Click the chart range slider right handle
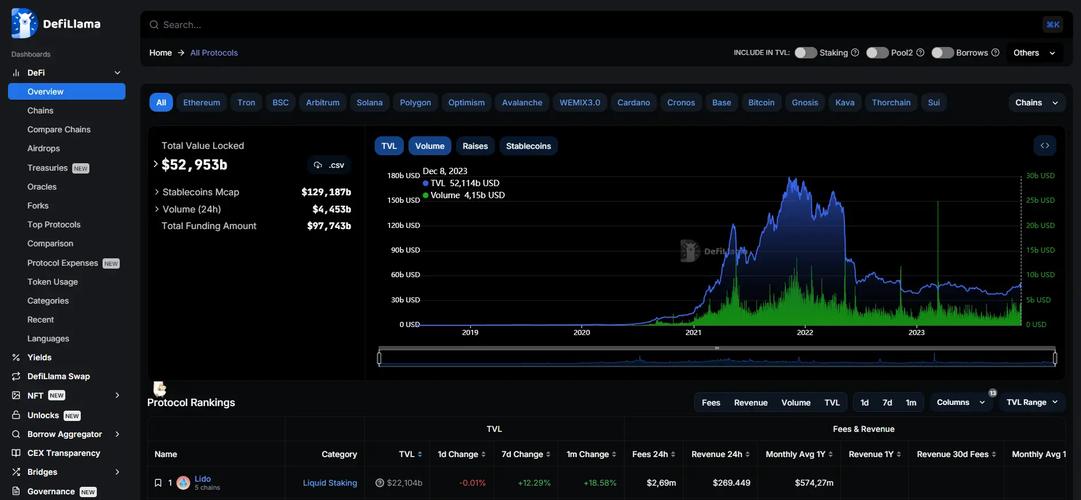 tap(1055, 358)
